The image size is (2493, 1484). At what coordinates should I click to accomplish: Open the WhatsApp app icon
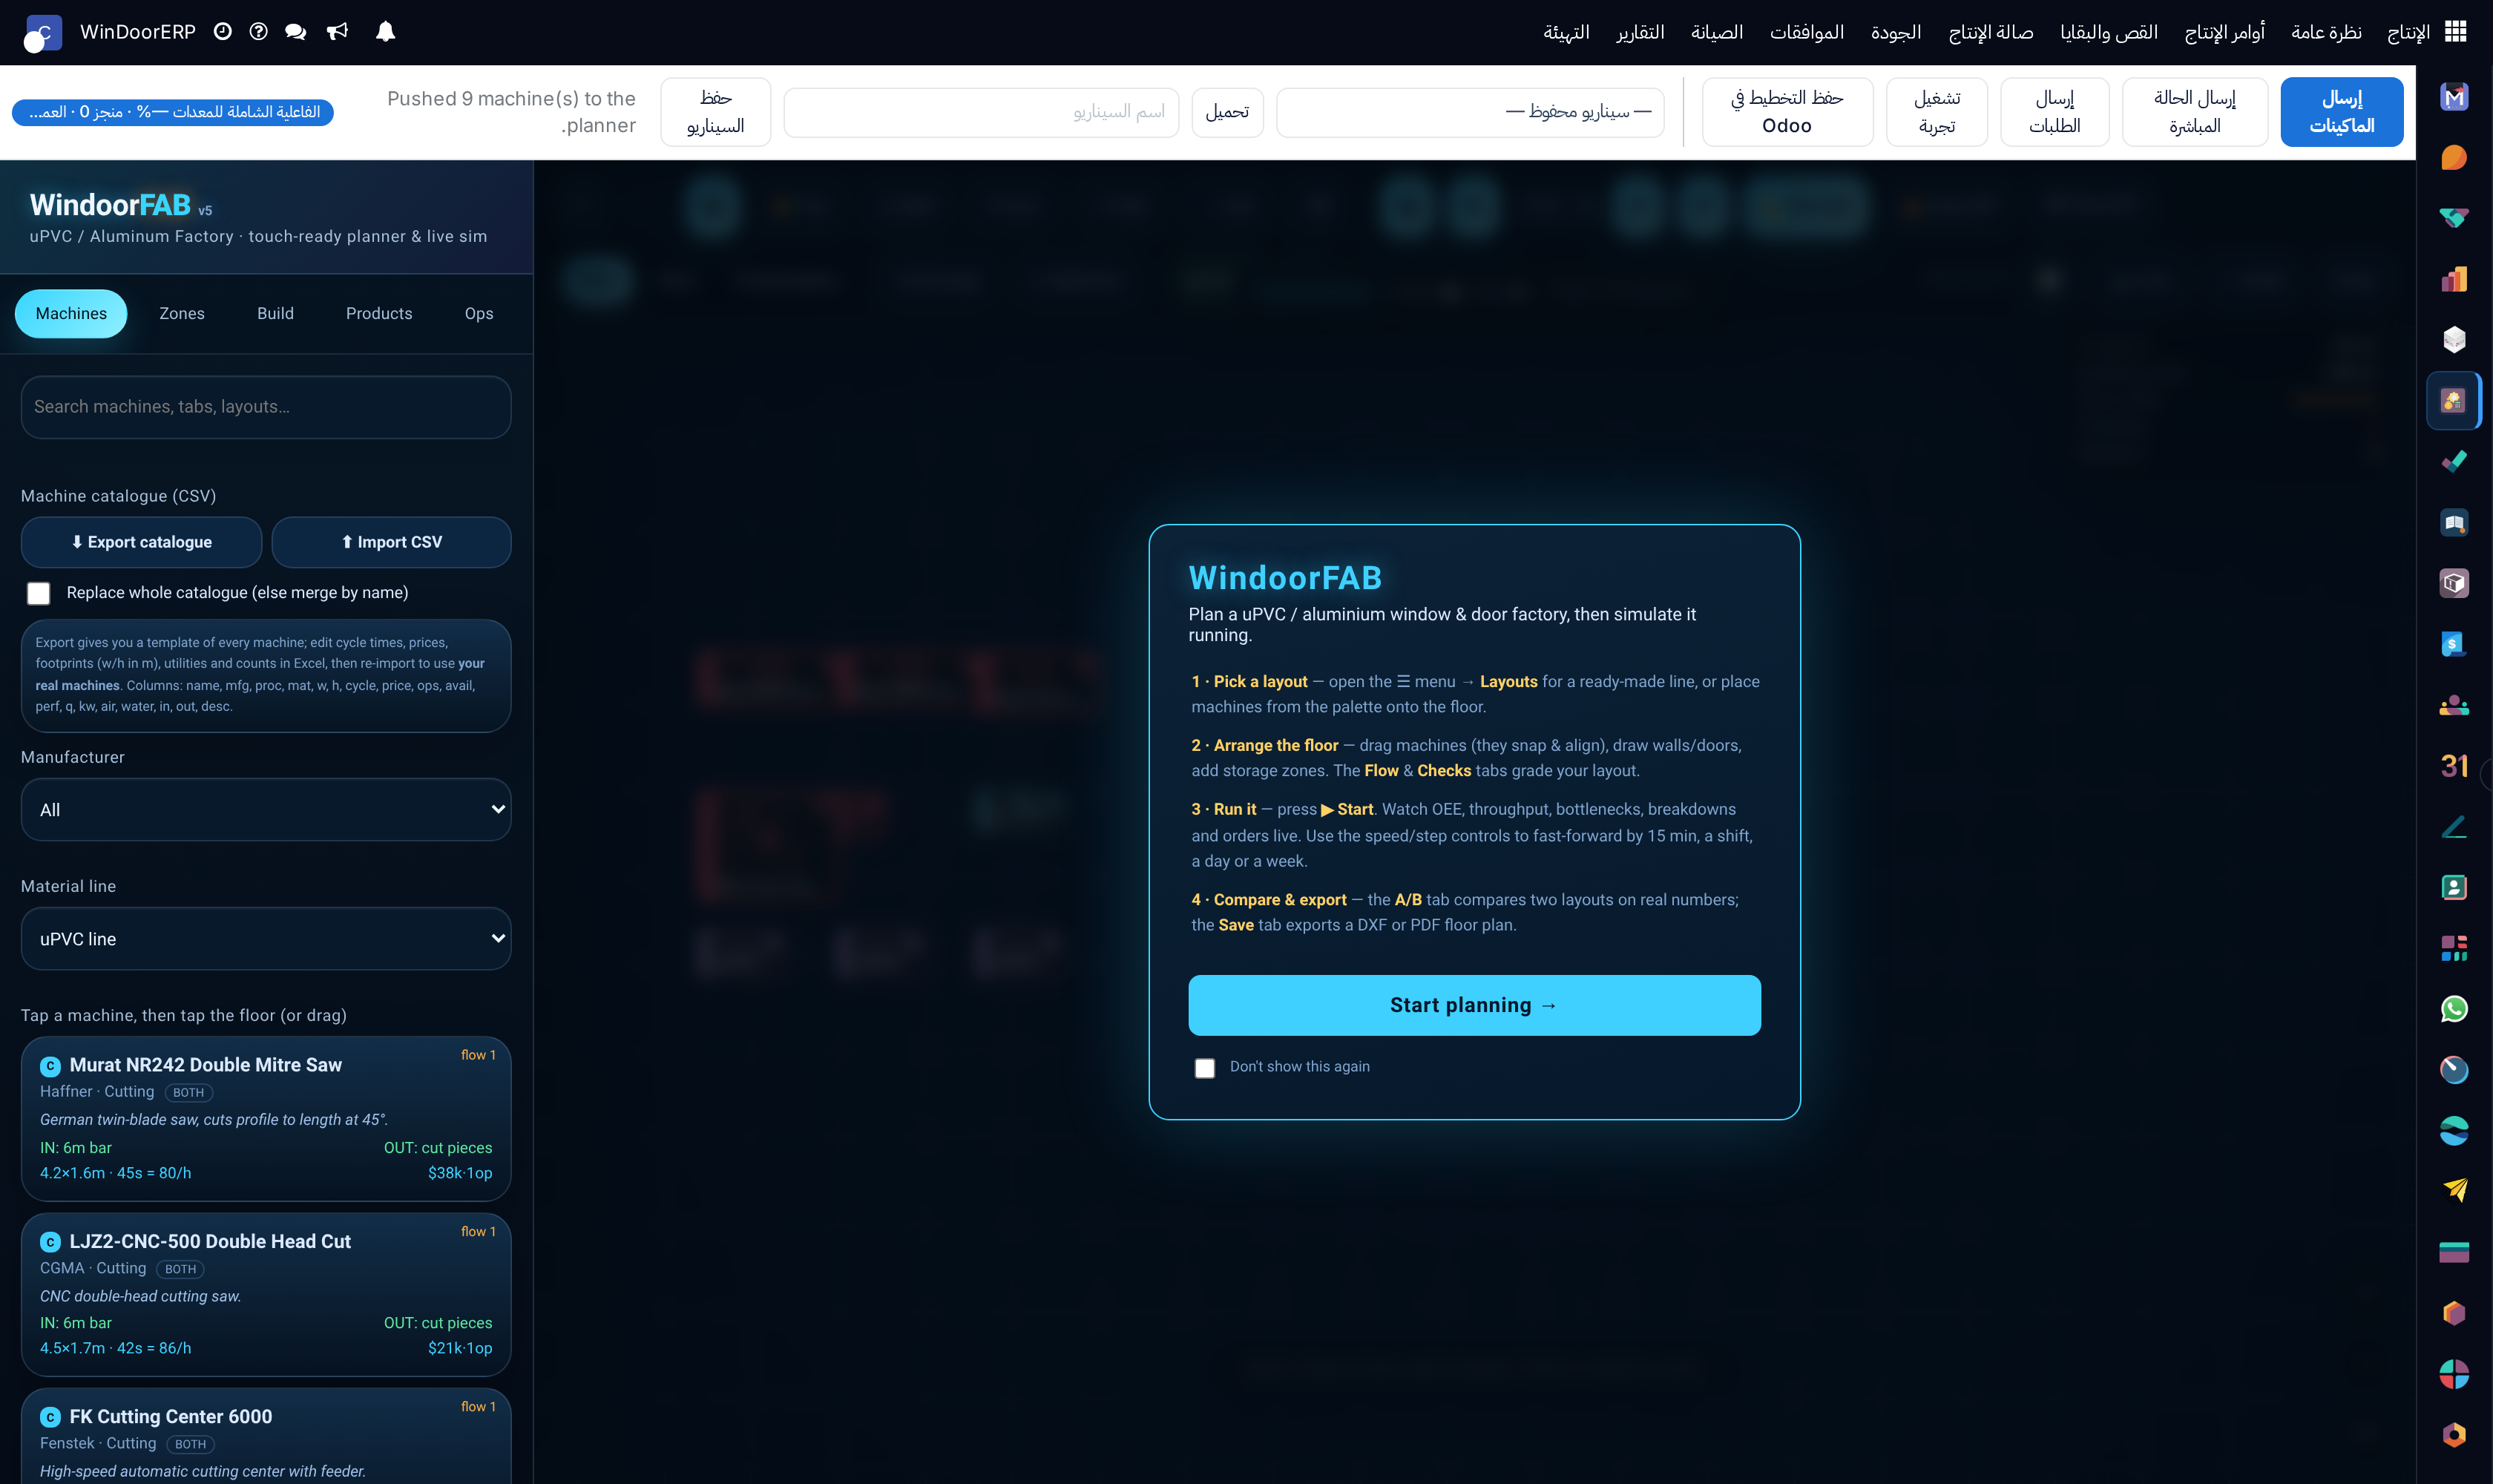click(2454, 1009)
